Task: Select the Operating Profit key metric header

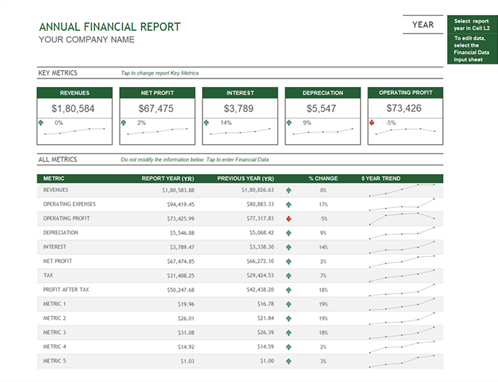Action: [405, 93]
